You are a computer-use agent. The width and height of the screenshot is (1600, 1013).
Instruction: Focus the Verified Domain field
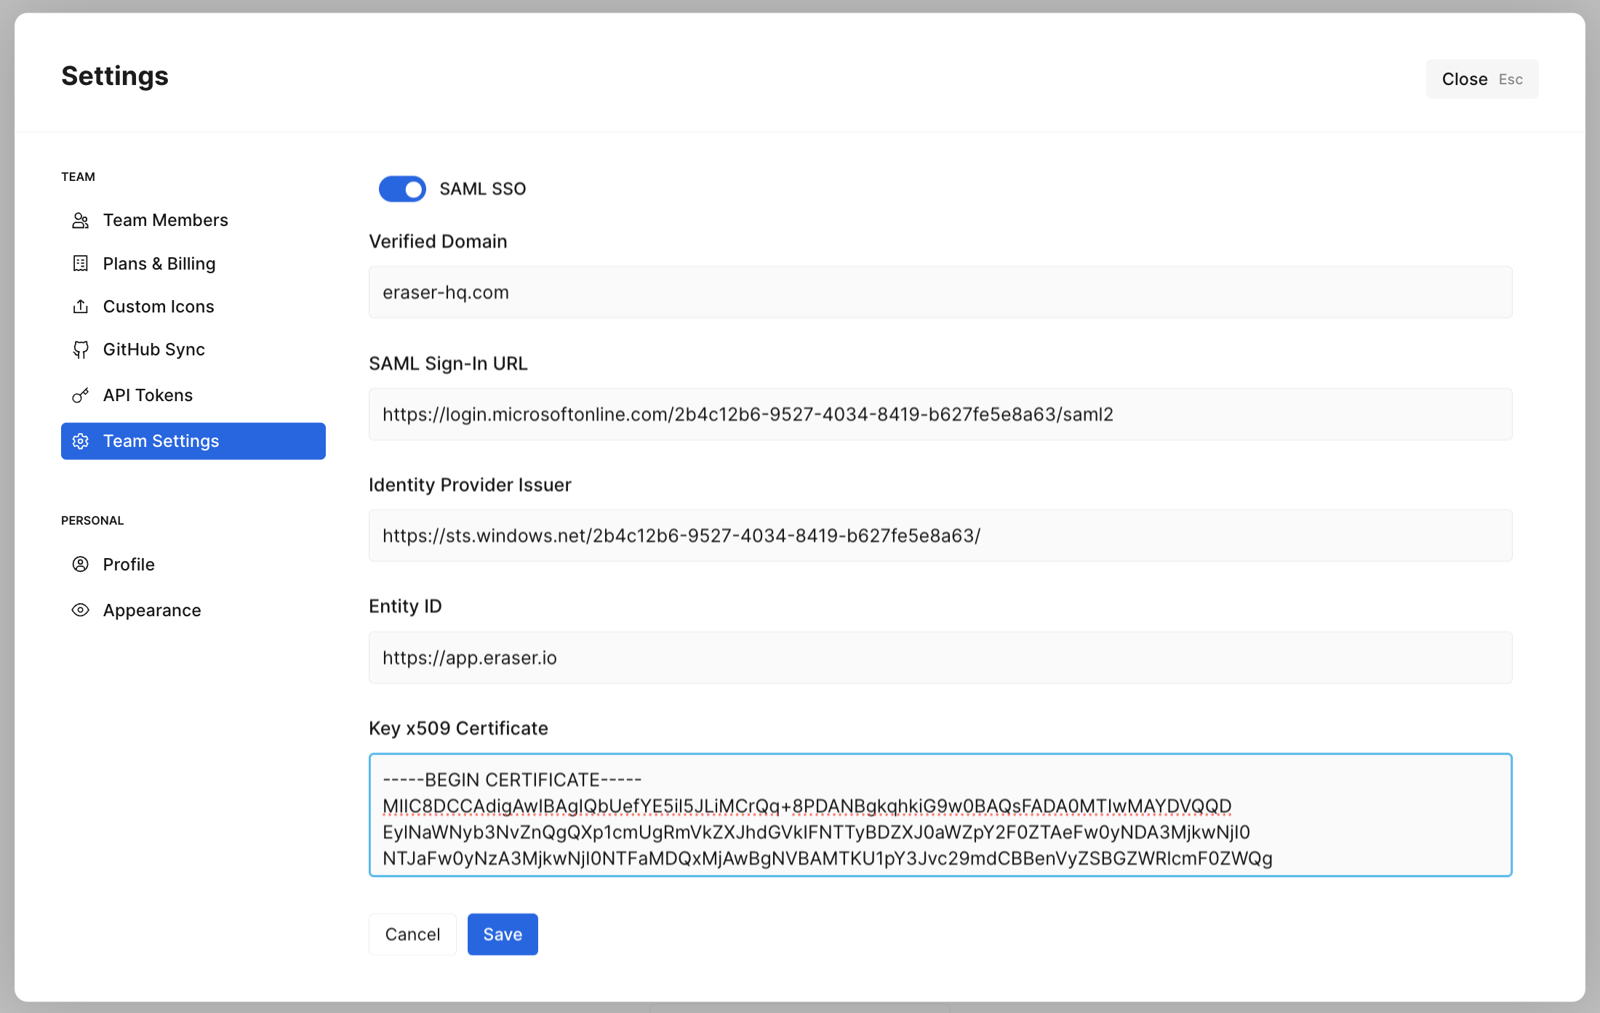pyautogui.click(x=940, y=292)
